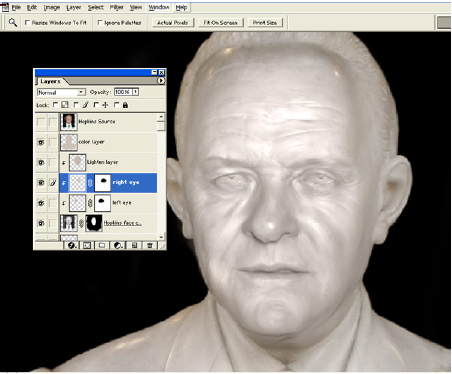Hide the Hopkins face layer
The width and height of the screenshot is (452, 374).
[x=41, y=223]
